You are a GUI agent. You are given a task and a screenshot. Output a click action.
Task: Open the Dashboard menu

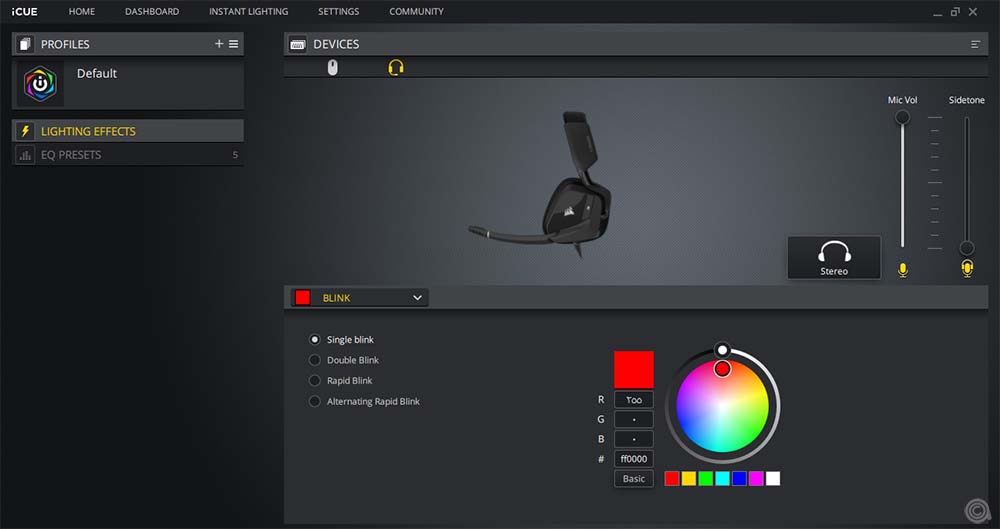tap(152, 12)
